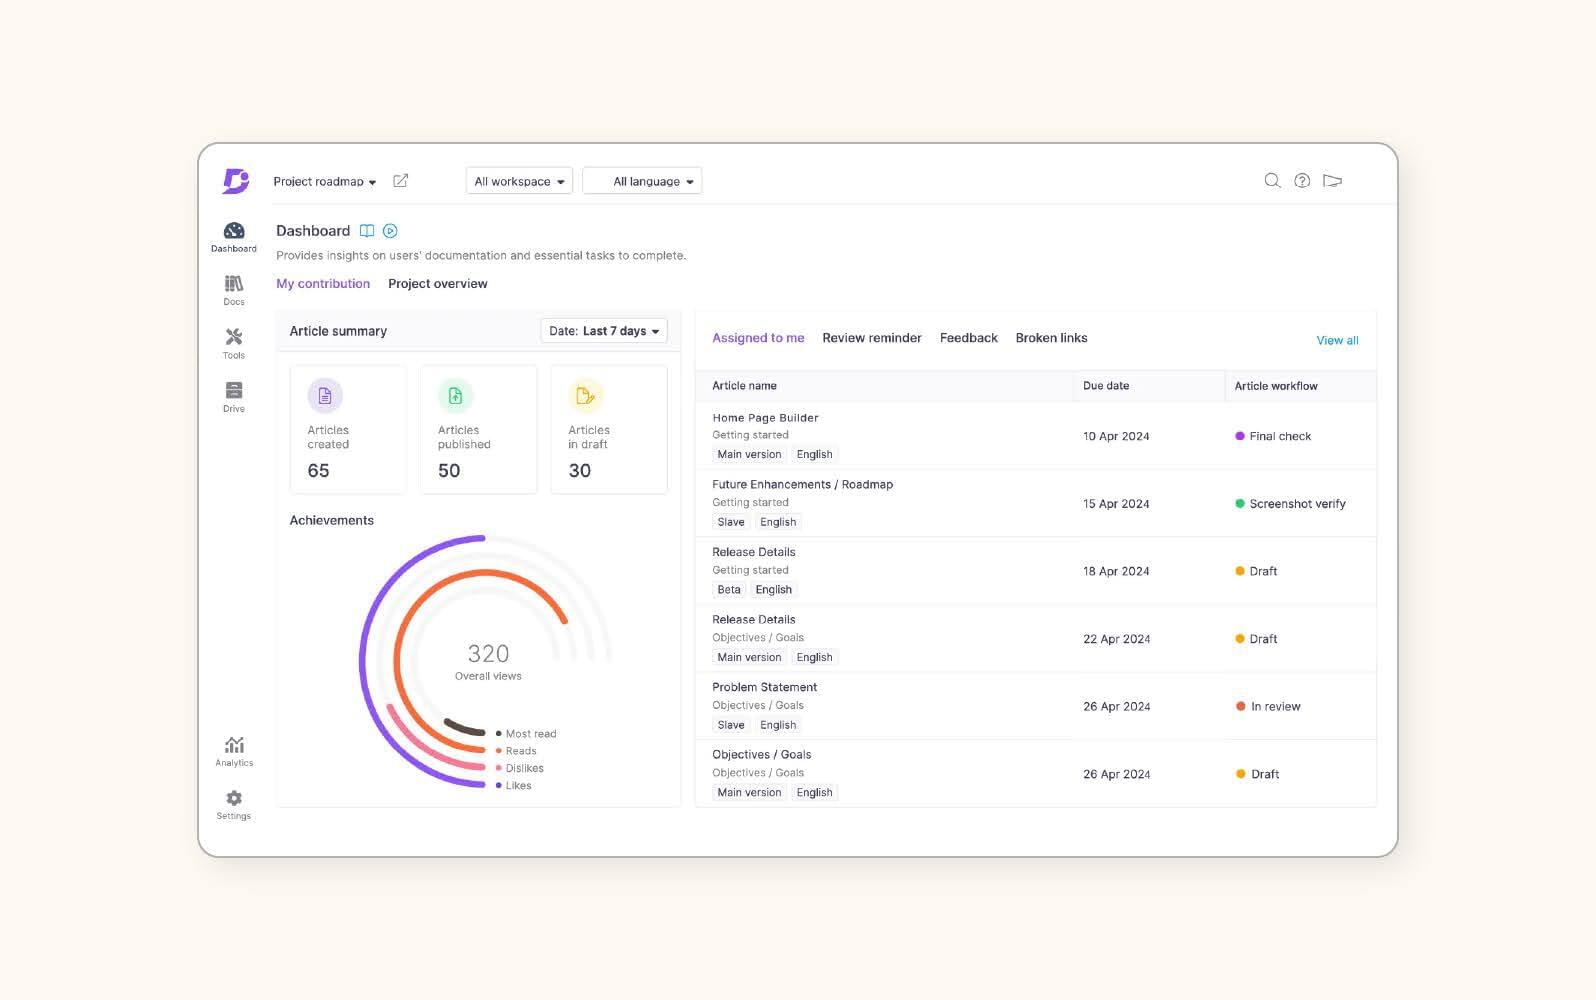Open the All workspace dropdown
This screenshot has height=1000, width=1596.
click(x=519, y=181)
